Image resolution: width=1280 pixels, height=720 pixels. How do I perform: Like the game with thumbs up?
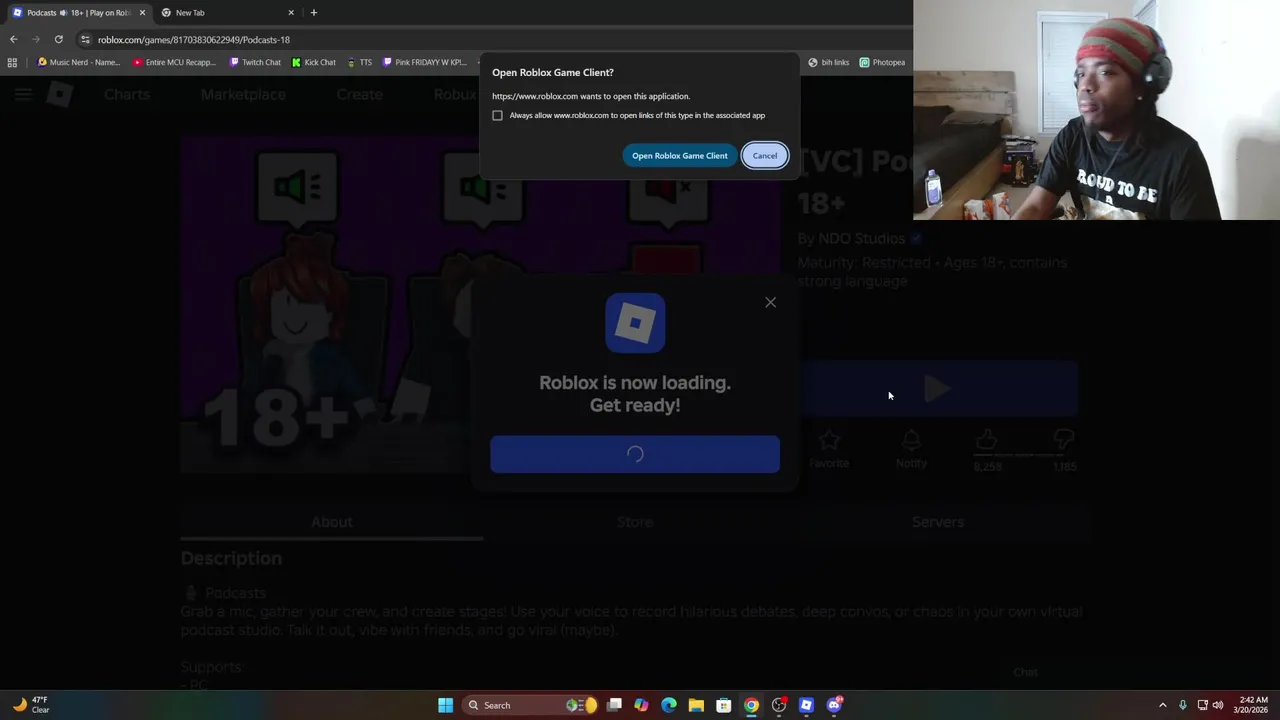click(987, 441)
